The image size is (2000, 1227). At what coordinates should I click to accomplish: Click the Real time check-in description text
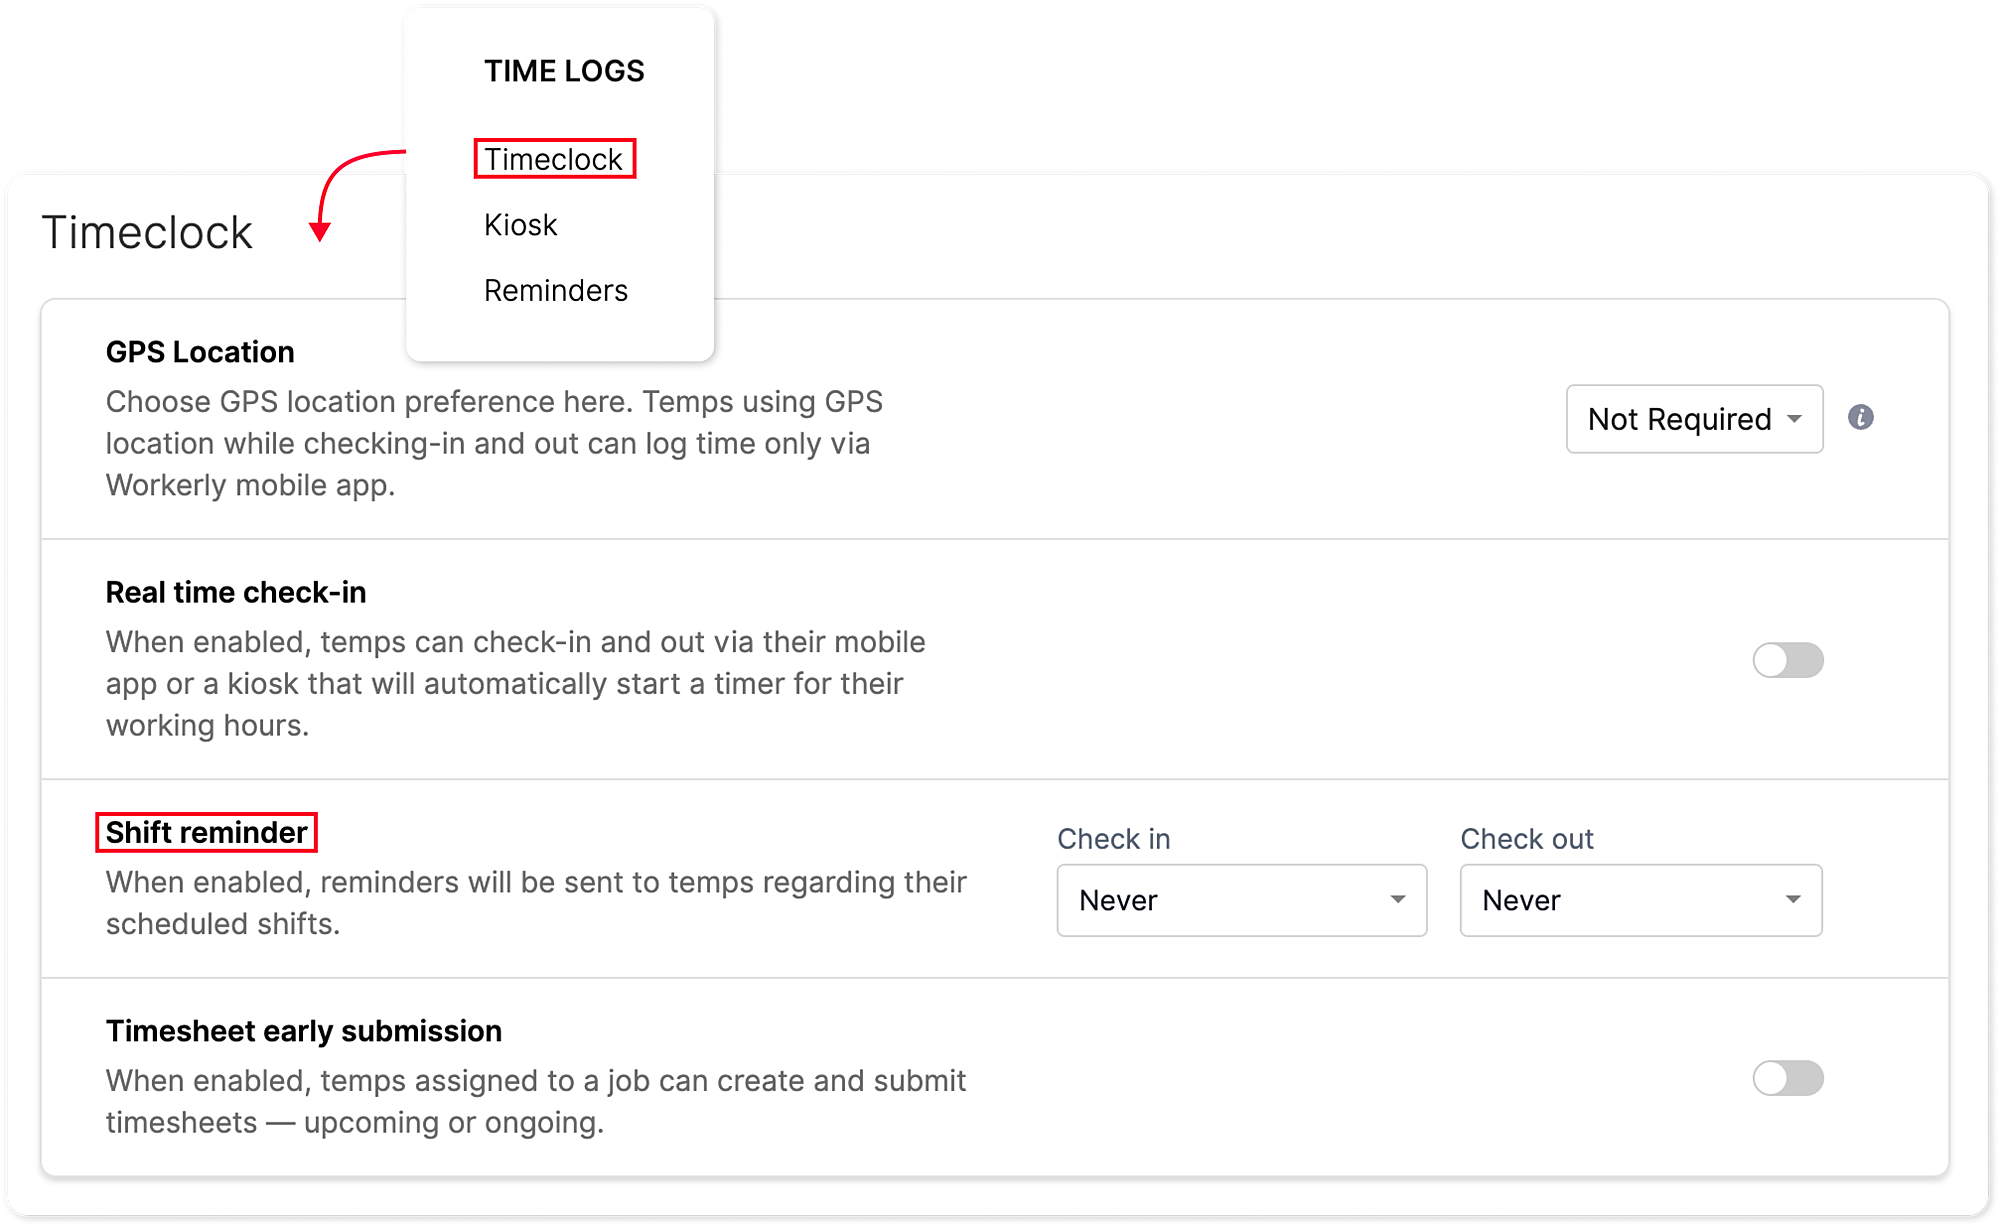[x=515, y=683]
